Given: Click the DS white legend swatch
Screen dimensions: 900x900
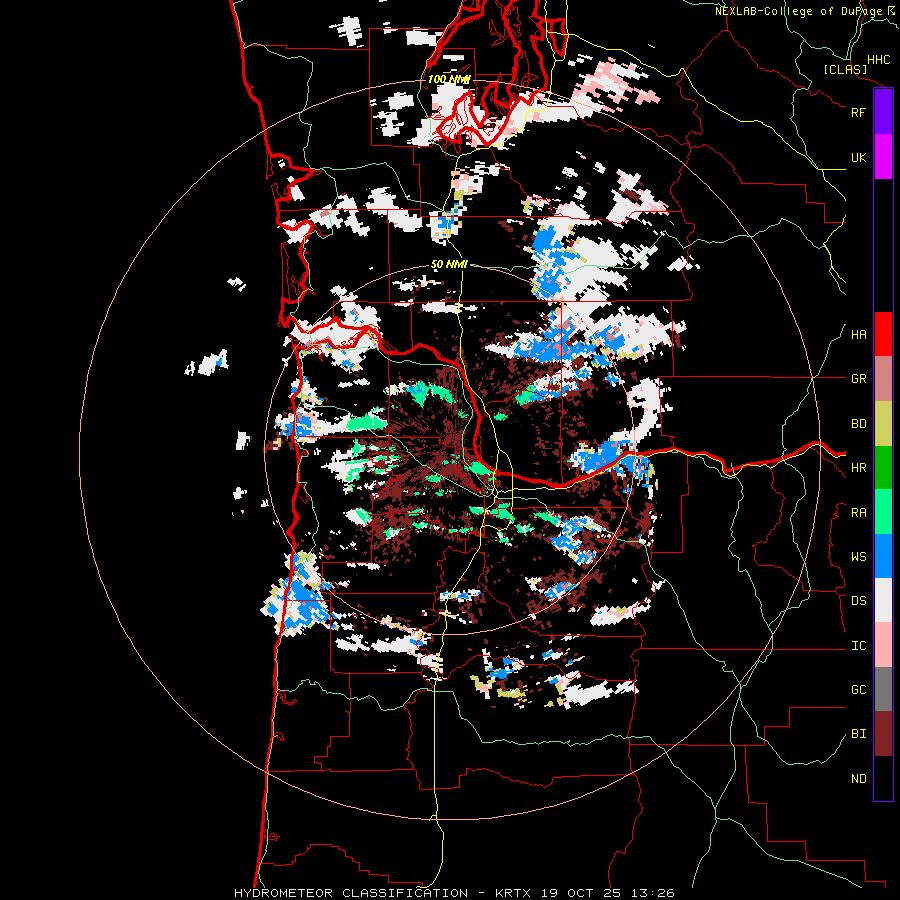Looking at the screenshot, I should point(883,600).
